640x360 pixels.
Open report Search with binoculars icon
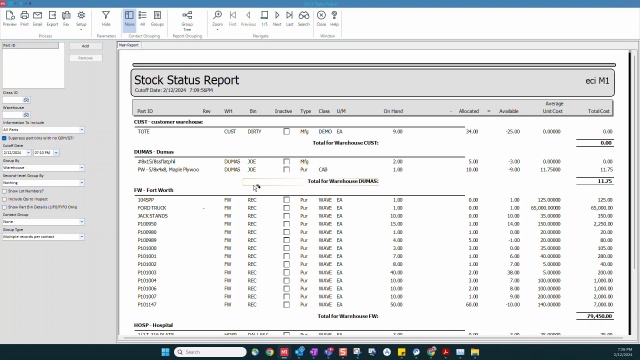[304, 18]
